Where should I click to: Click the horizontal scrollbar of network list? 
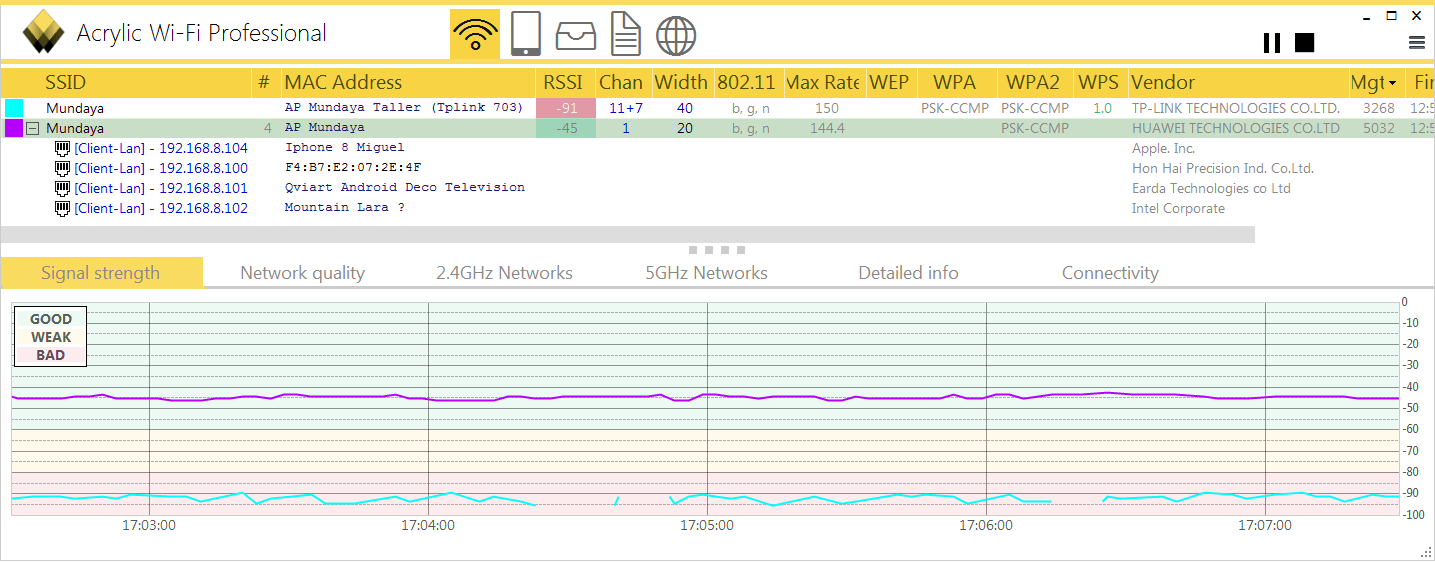[x=627, y=234]
